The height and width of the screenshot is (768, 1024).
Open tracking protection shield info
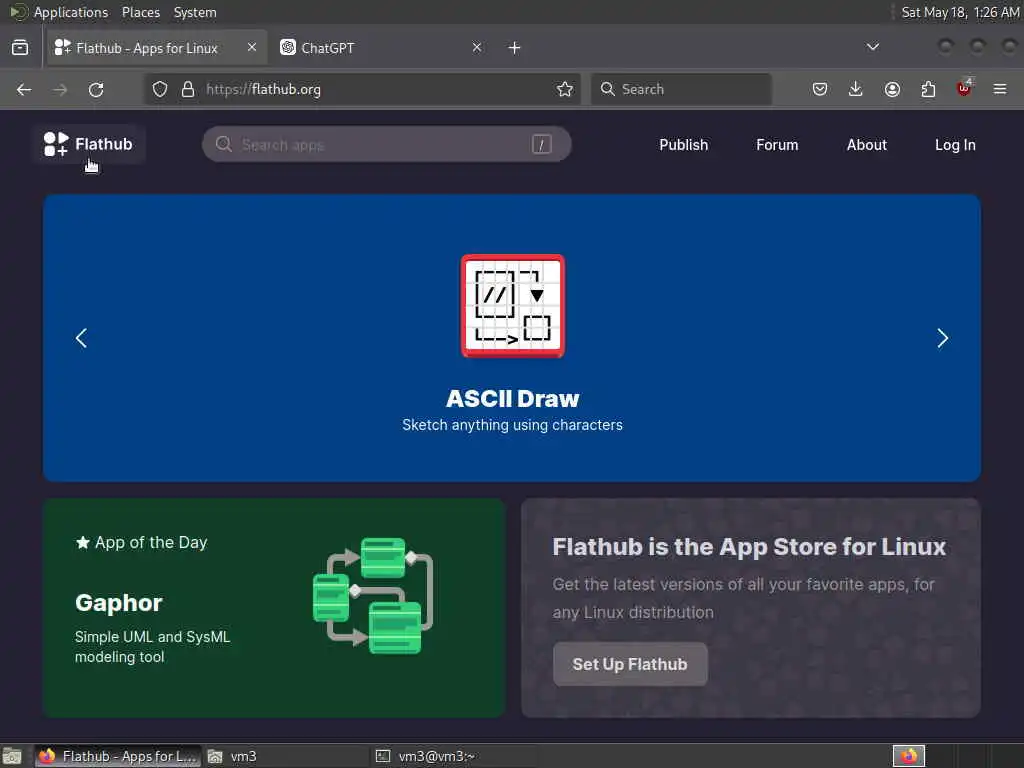coord(160,89)
